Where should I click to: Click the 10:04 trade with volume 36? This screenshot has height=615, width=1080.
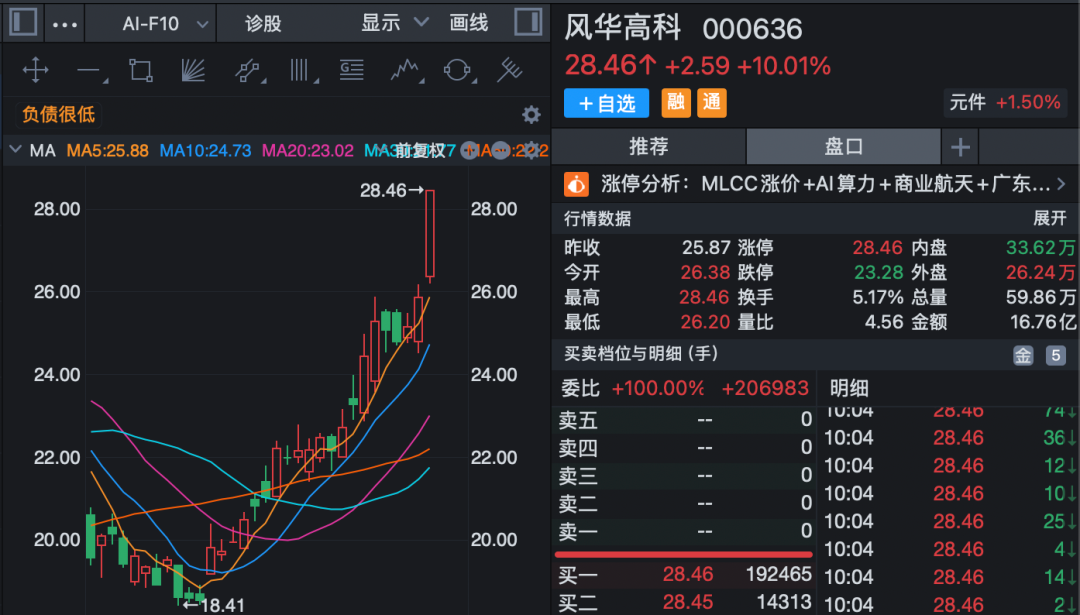[x=951, y=437]
